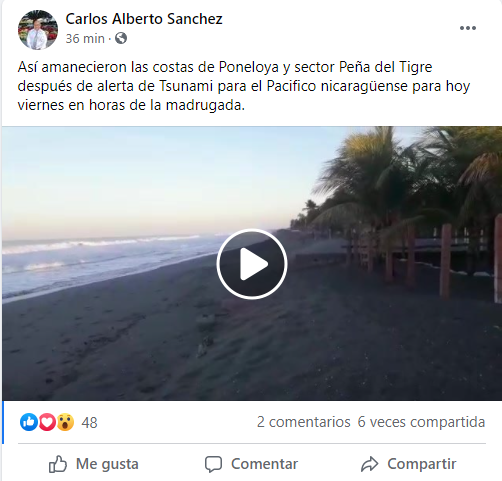The height and width of the screenshot is (481, 502).
Task: Show the 2 comentarios list
Action: [303, 422]
